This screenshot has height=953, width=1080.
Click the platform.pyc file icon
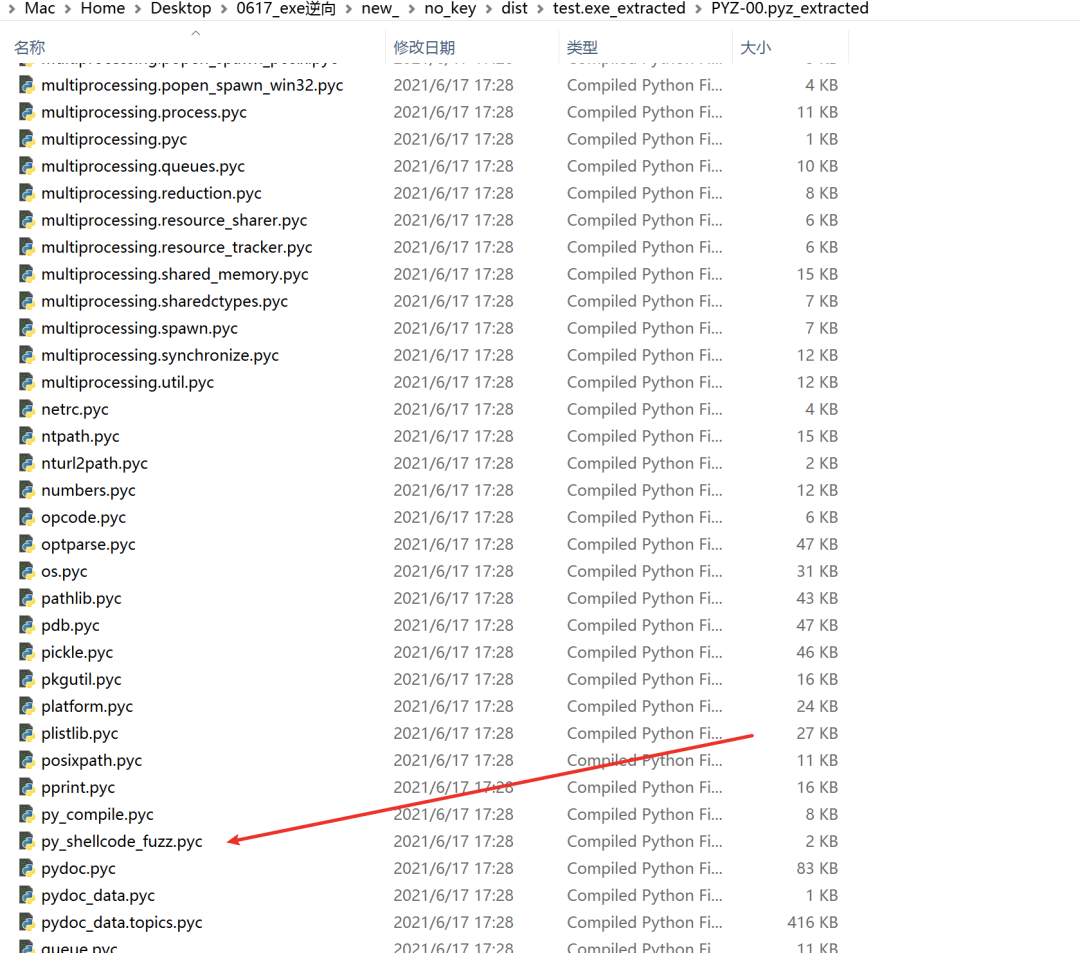pos(27,706)
